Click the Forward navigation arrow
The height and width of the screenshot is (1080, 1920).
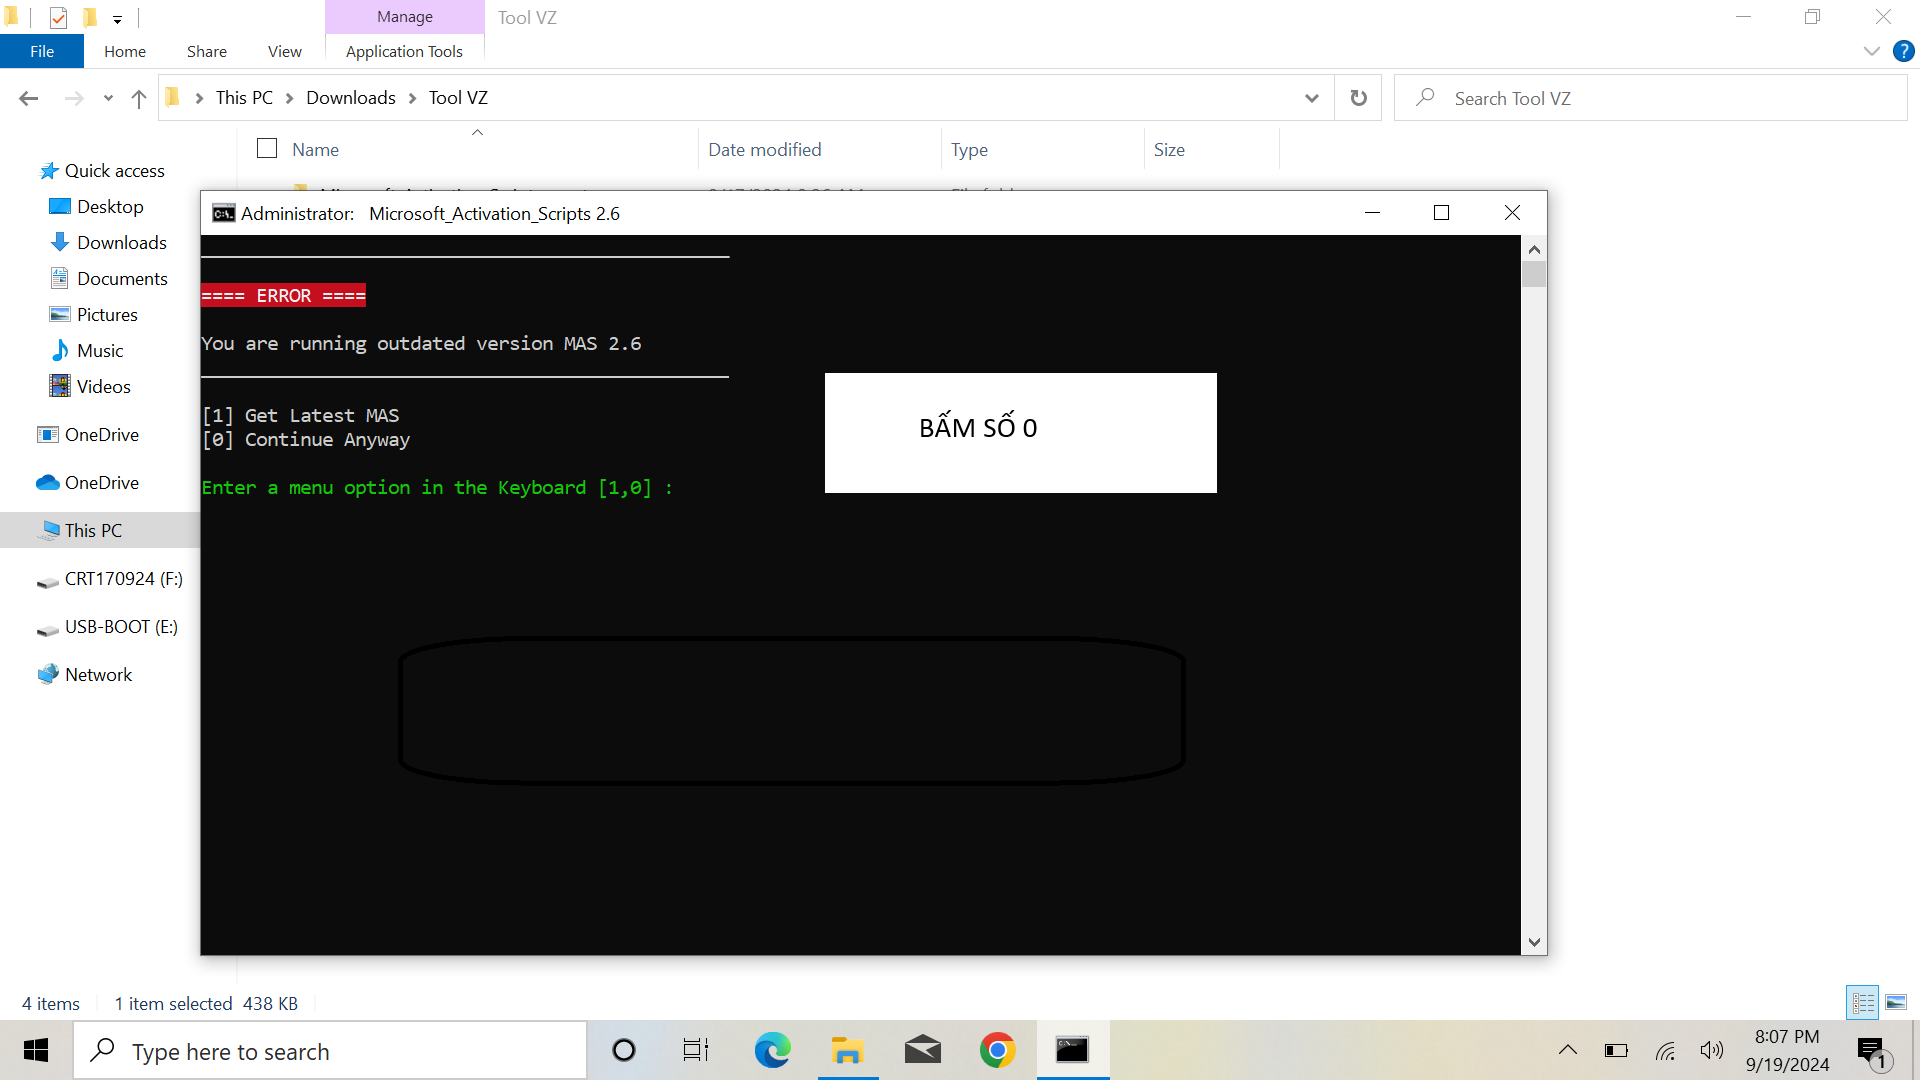74,98
